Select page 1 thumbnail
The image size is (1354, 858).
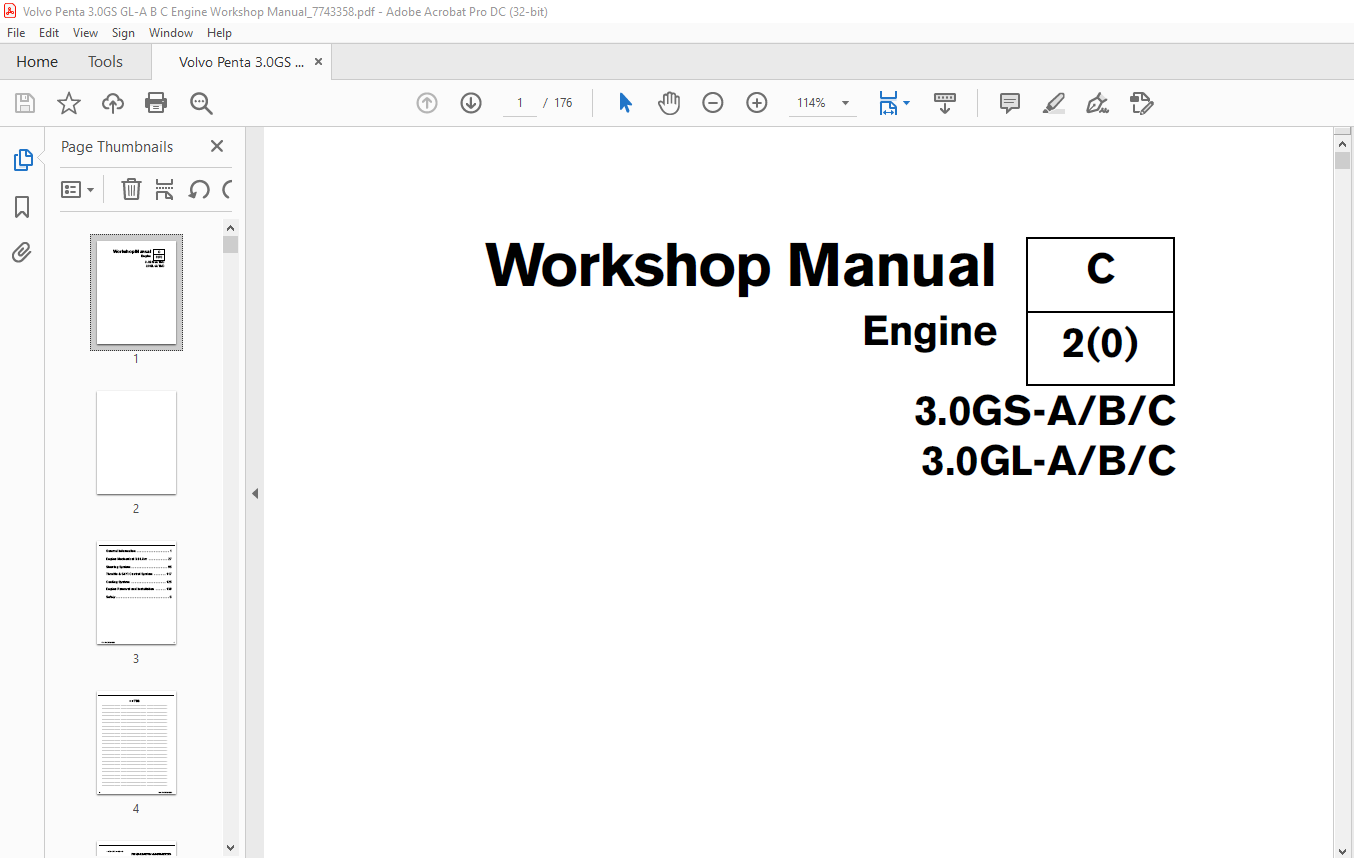(x=136, y=292)
